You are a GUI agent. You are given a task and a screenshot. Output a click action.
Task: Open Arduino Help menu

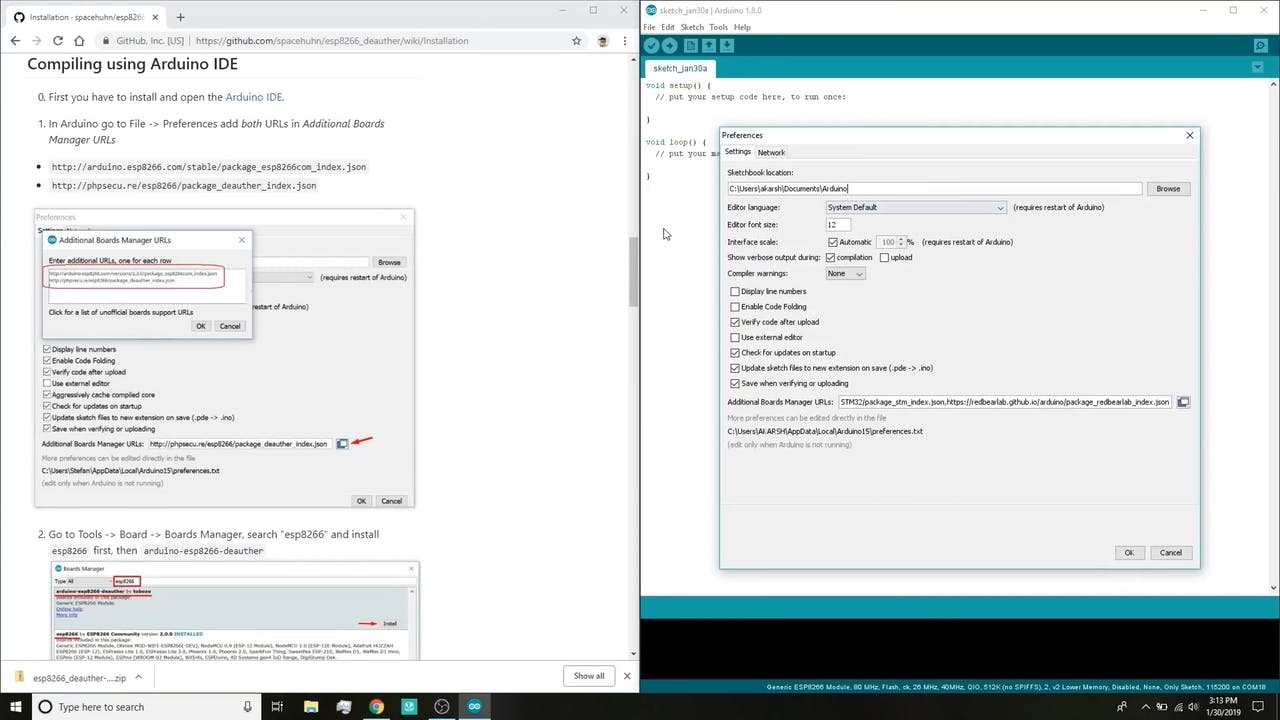click(x=742, y=27)
